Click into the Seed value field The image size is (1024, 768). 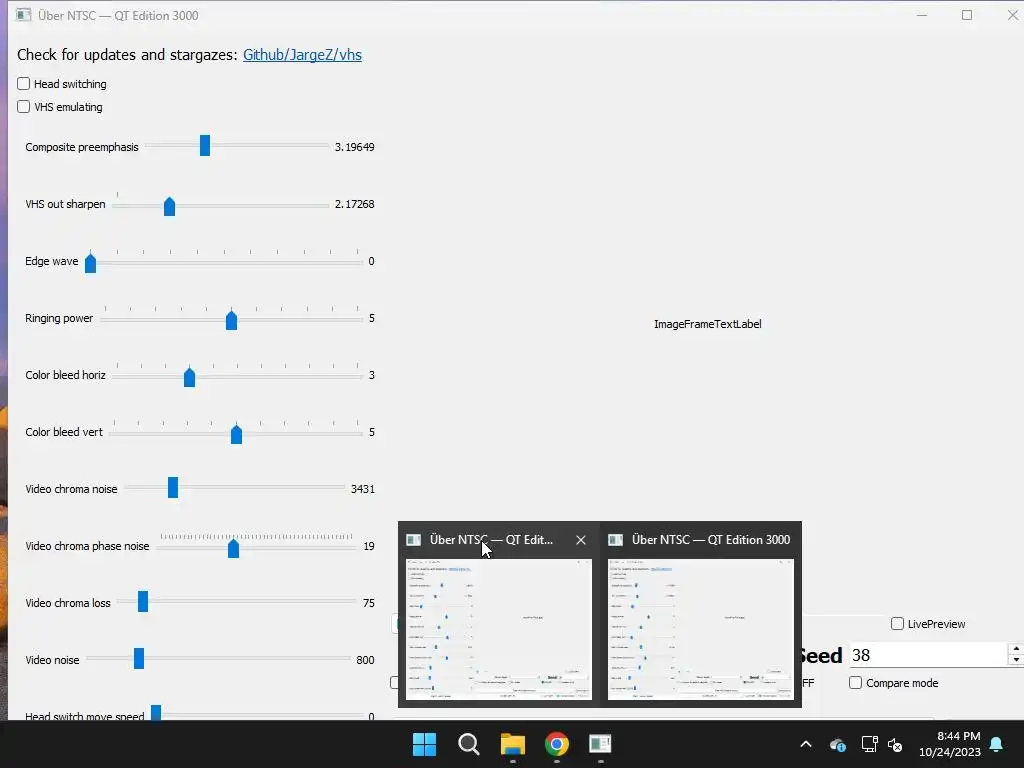pyautogui.click(x=927, y=655)
